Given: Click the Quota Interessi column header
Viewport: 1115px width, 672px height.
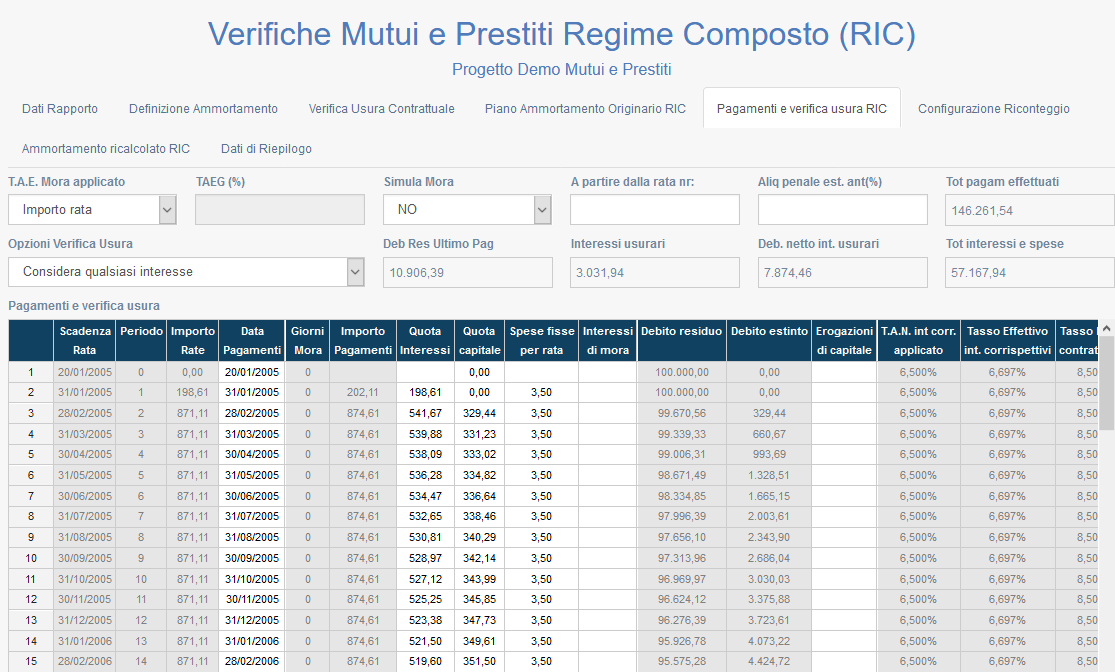Looking at the screenshot, I should 425,341.
